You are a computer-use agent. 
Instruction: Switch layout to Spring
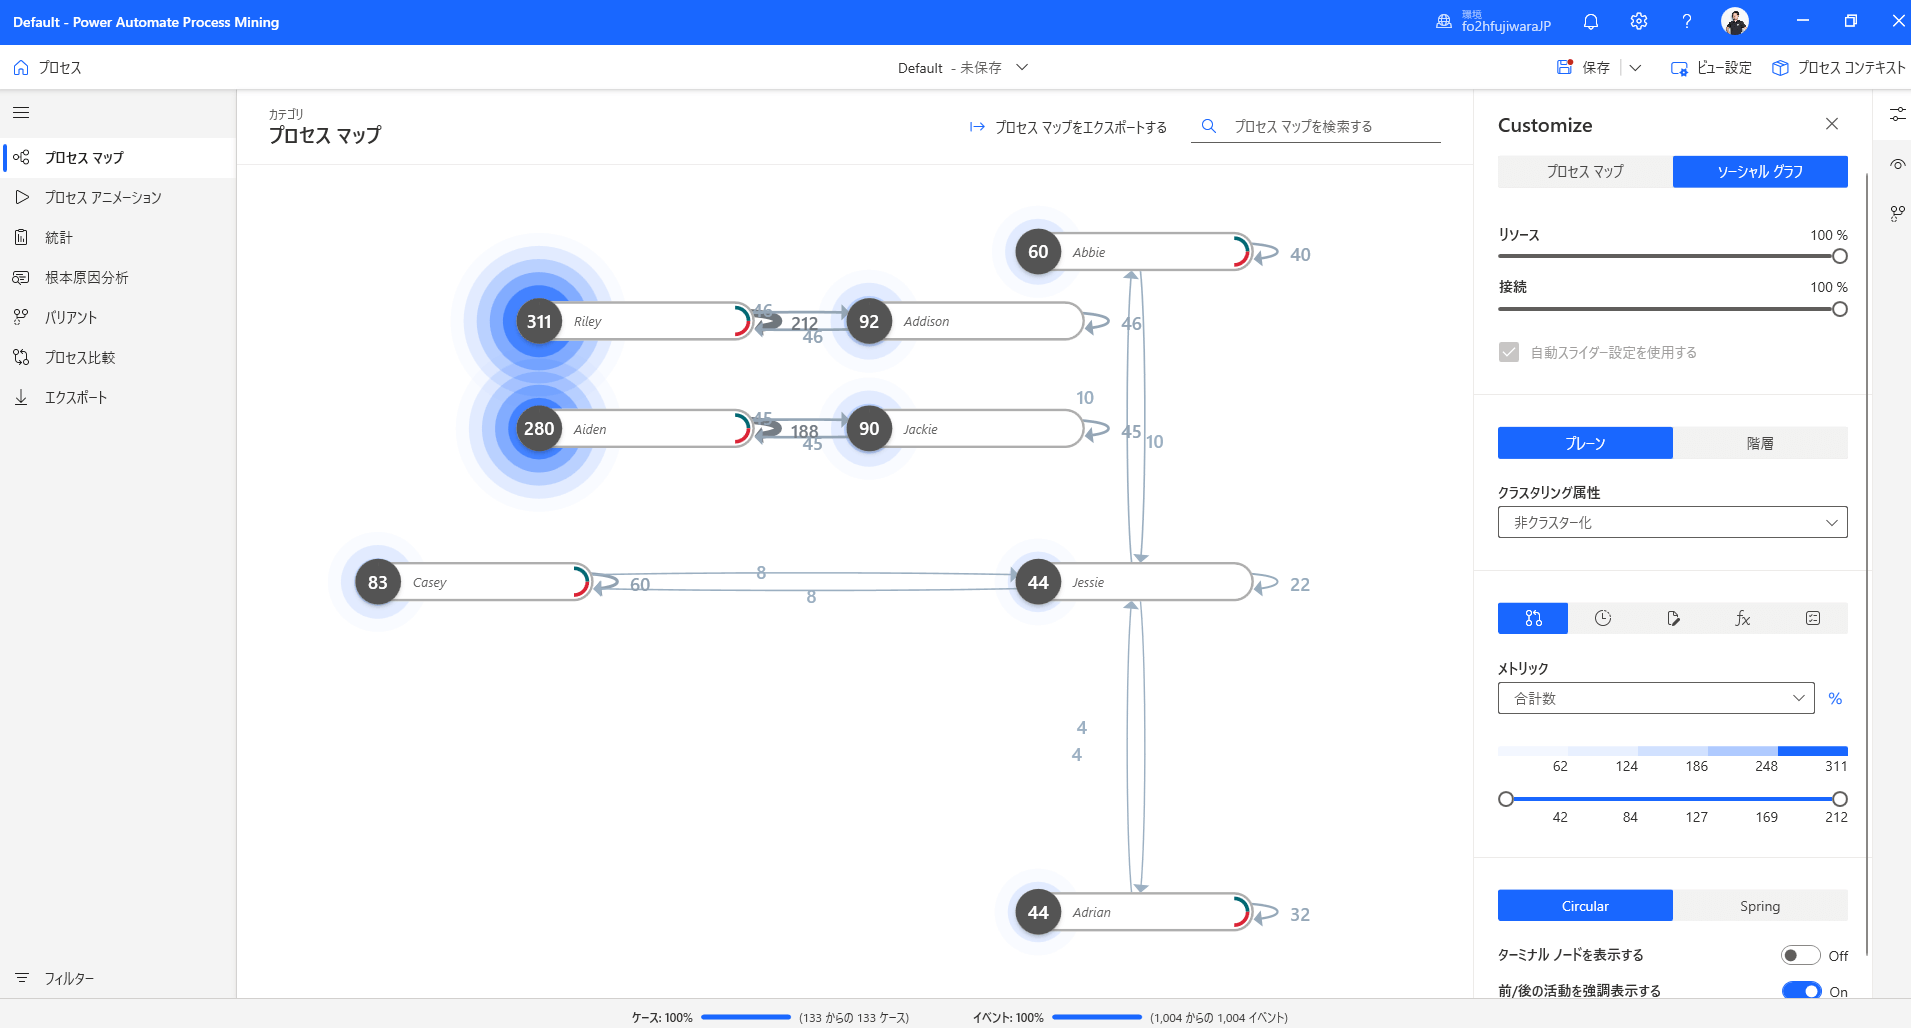pyautogui.click(x=1760, y=905)
